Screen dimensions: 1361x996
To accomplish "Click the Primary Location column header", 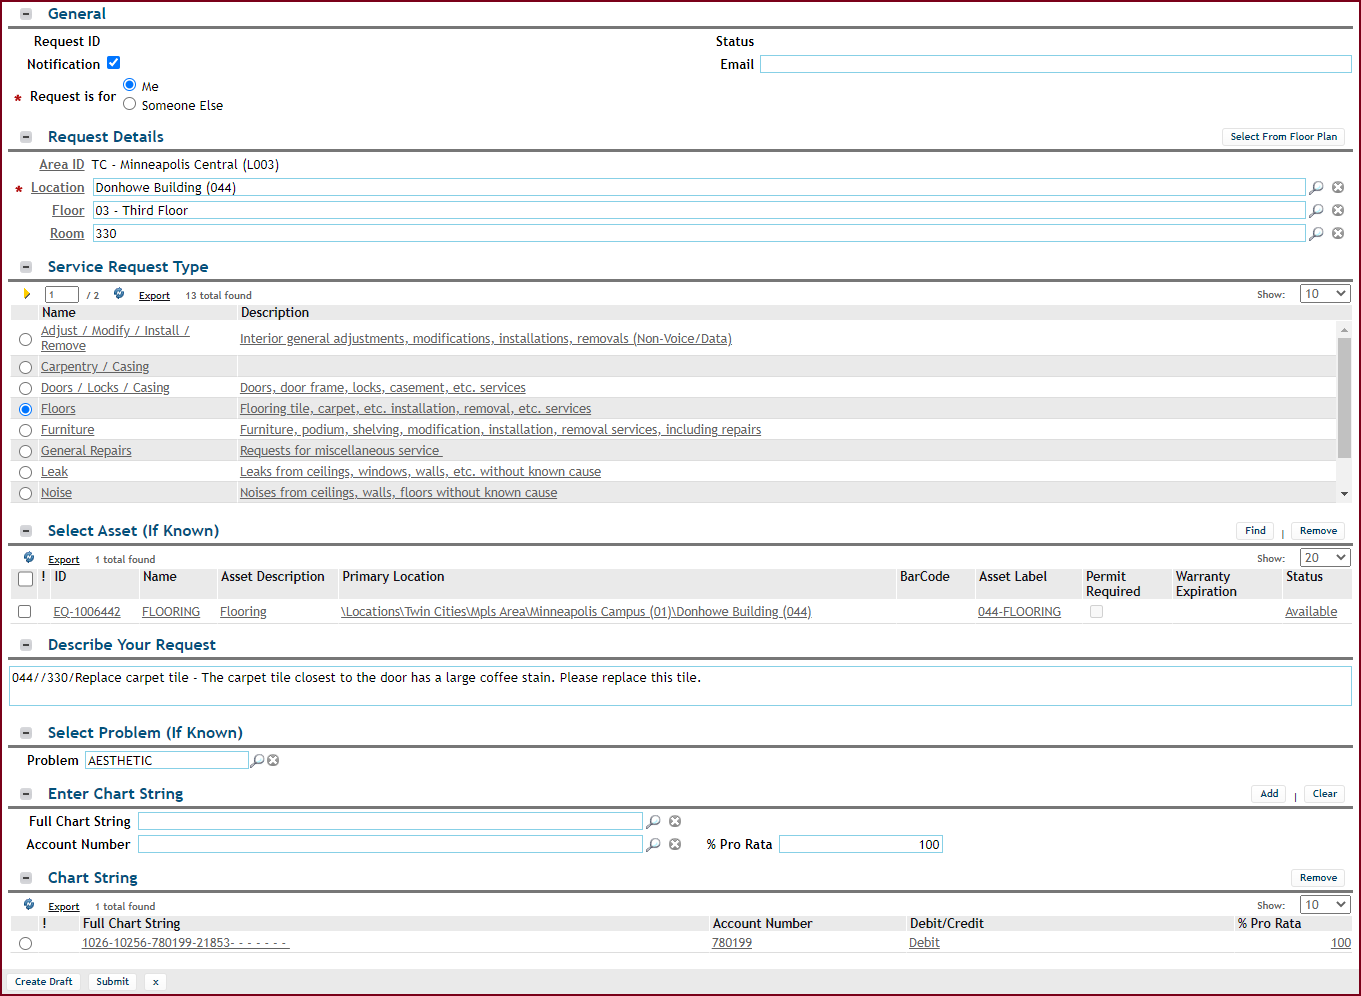I will click(x=393, y=577).
